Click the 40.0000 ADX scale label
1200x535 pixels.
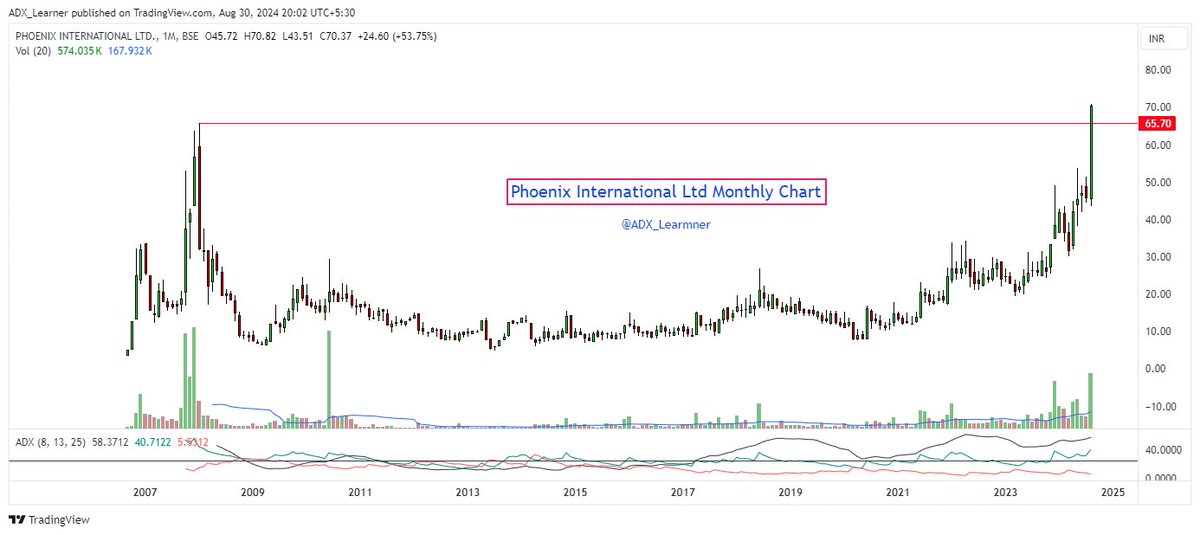[1163, 450]
